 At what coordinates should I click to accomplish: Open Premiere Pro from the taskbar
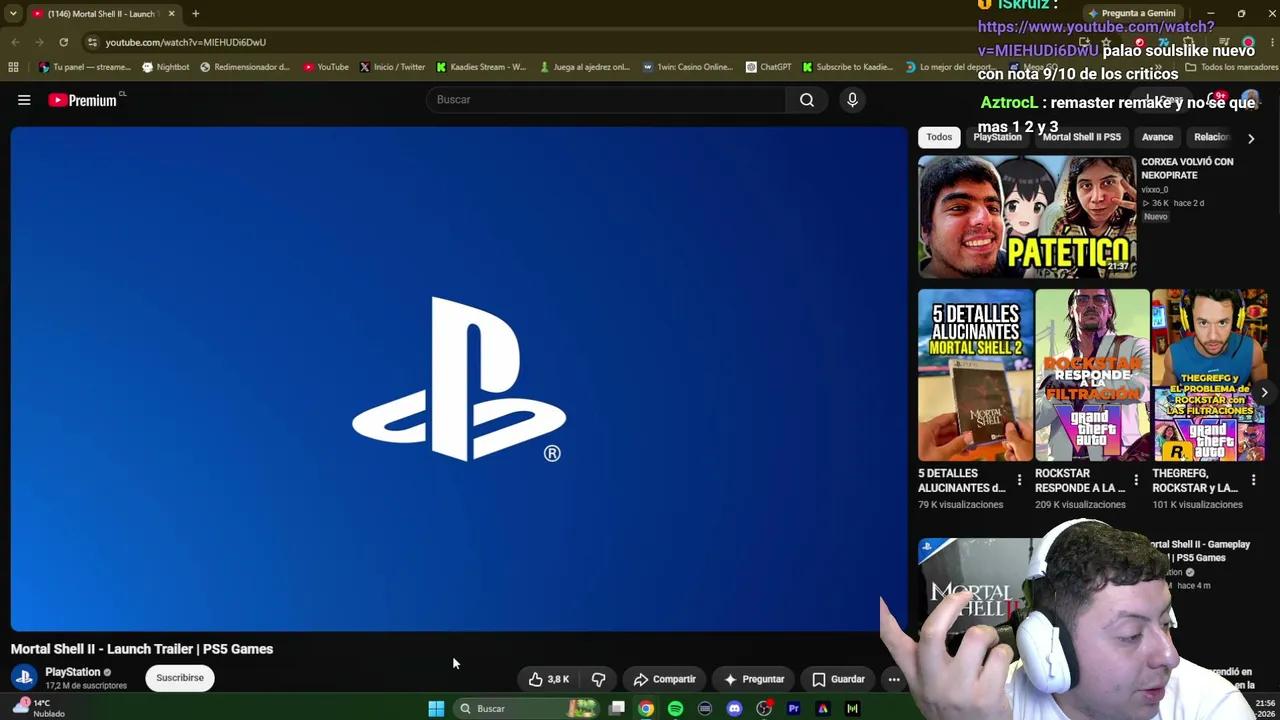793,708
